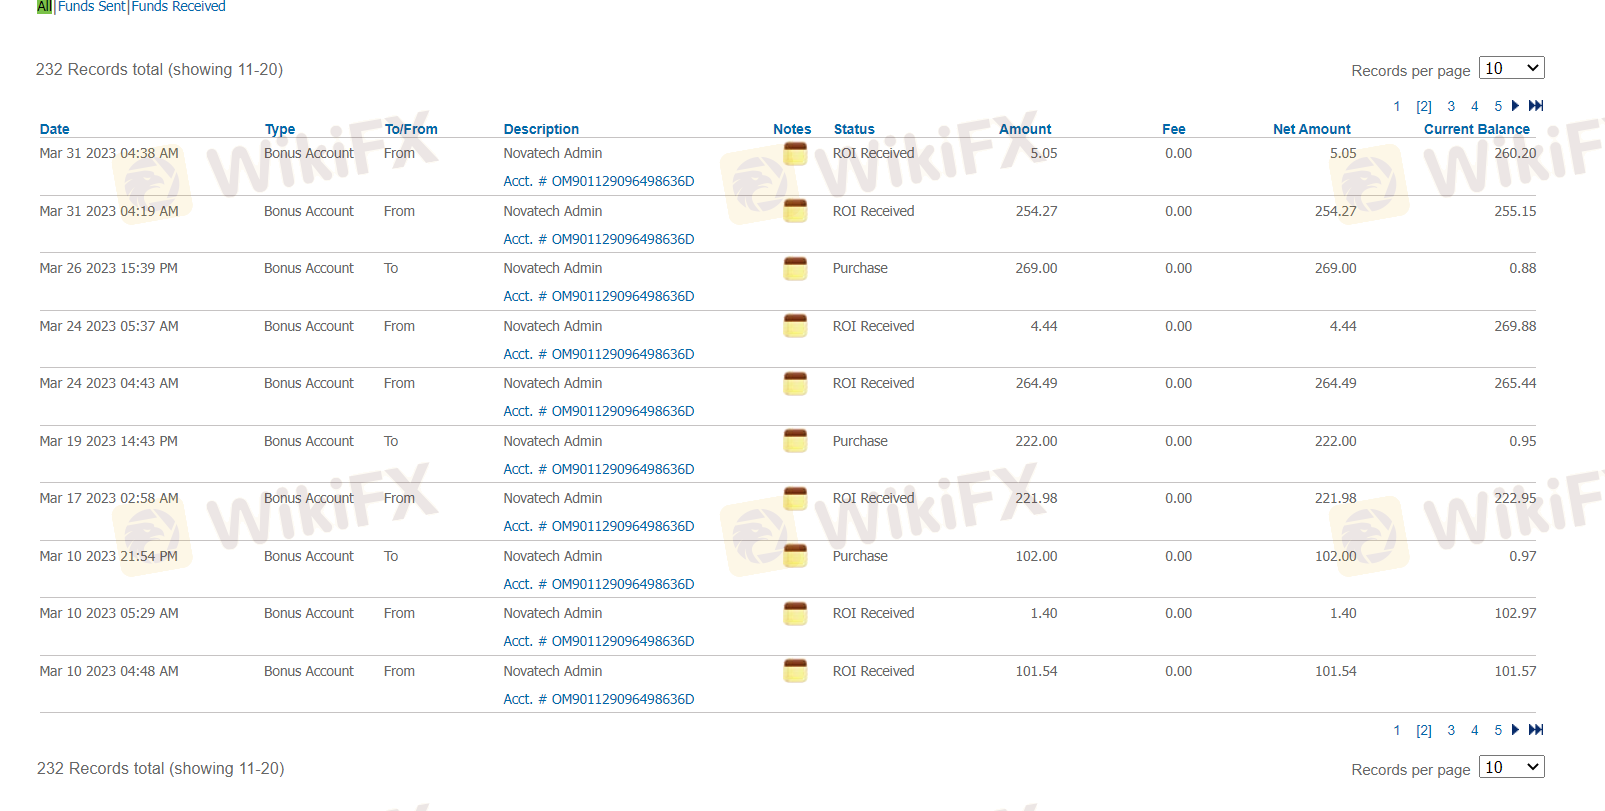The height and width of the screenshot is (811, 1605).
Task: Sort by the Amount column header
Action: pos(1025,129)
